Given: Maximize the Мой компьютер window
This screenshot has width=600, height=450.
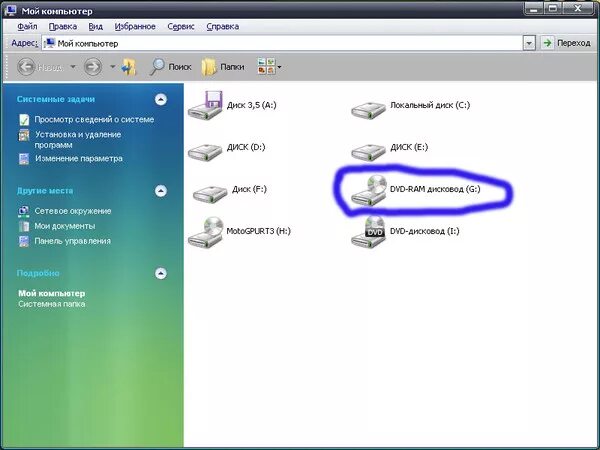Looking at the screenshot, I should (x=553, y=8).
